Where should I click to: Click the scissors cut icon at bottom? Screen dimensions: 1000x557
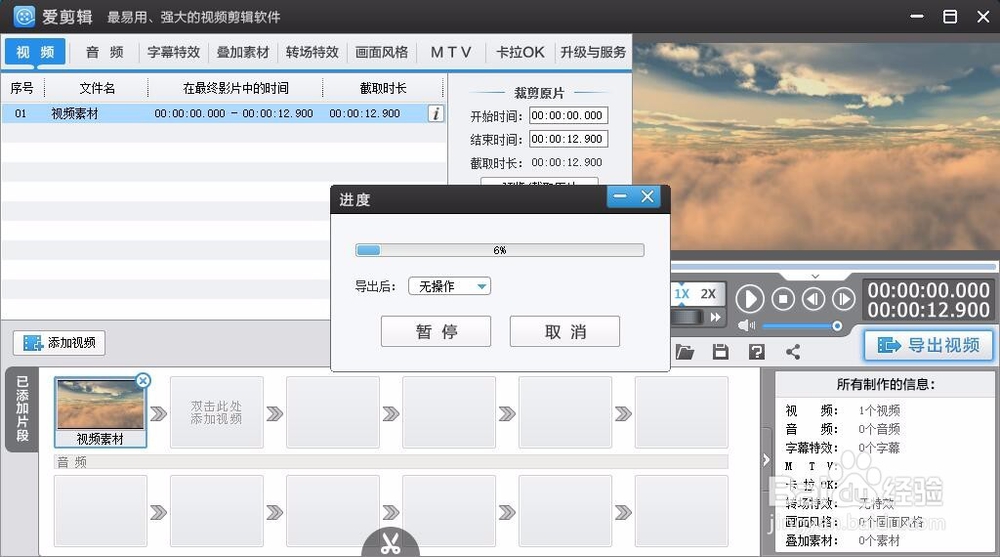tap(390, 543)
